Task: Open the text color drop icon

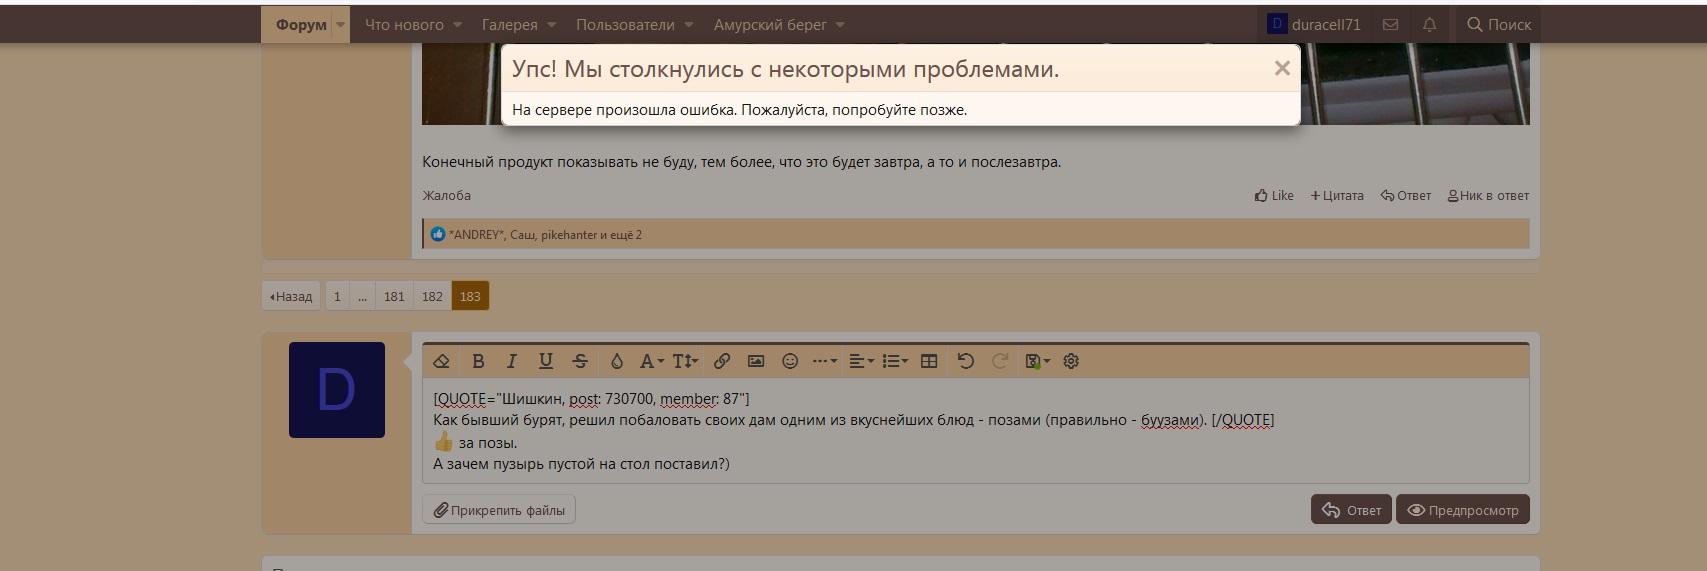Action: [x=617, y=361]
